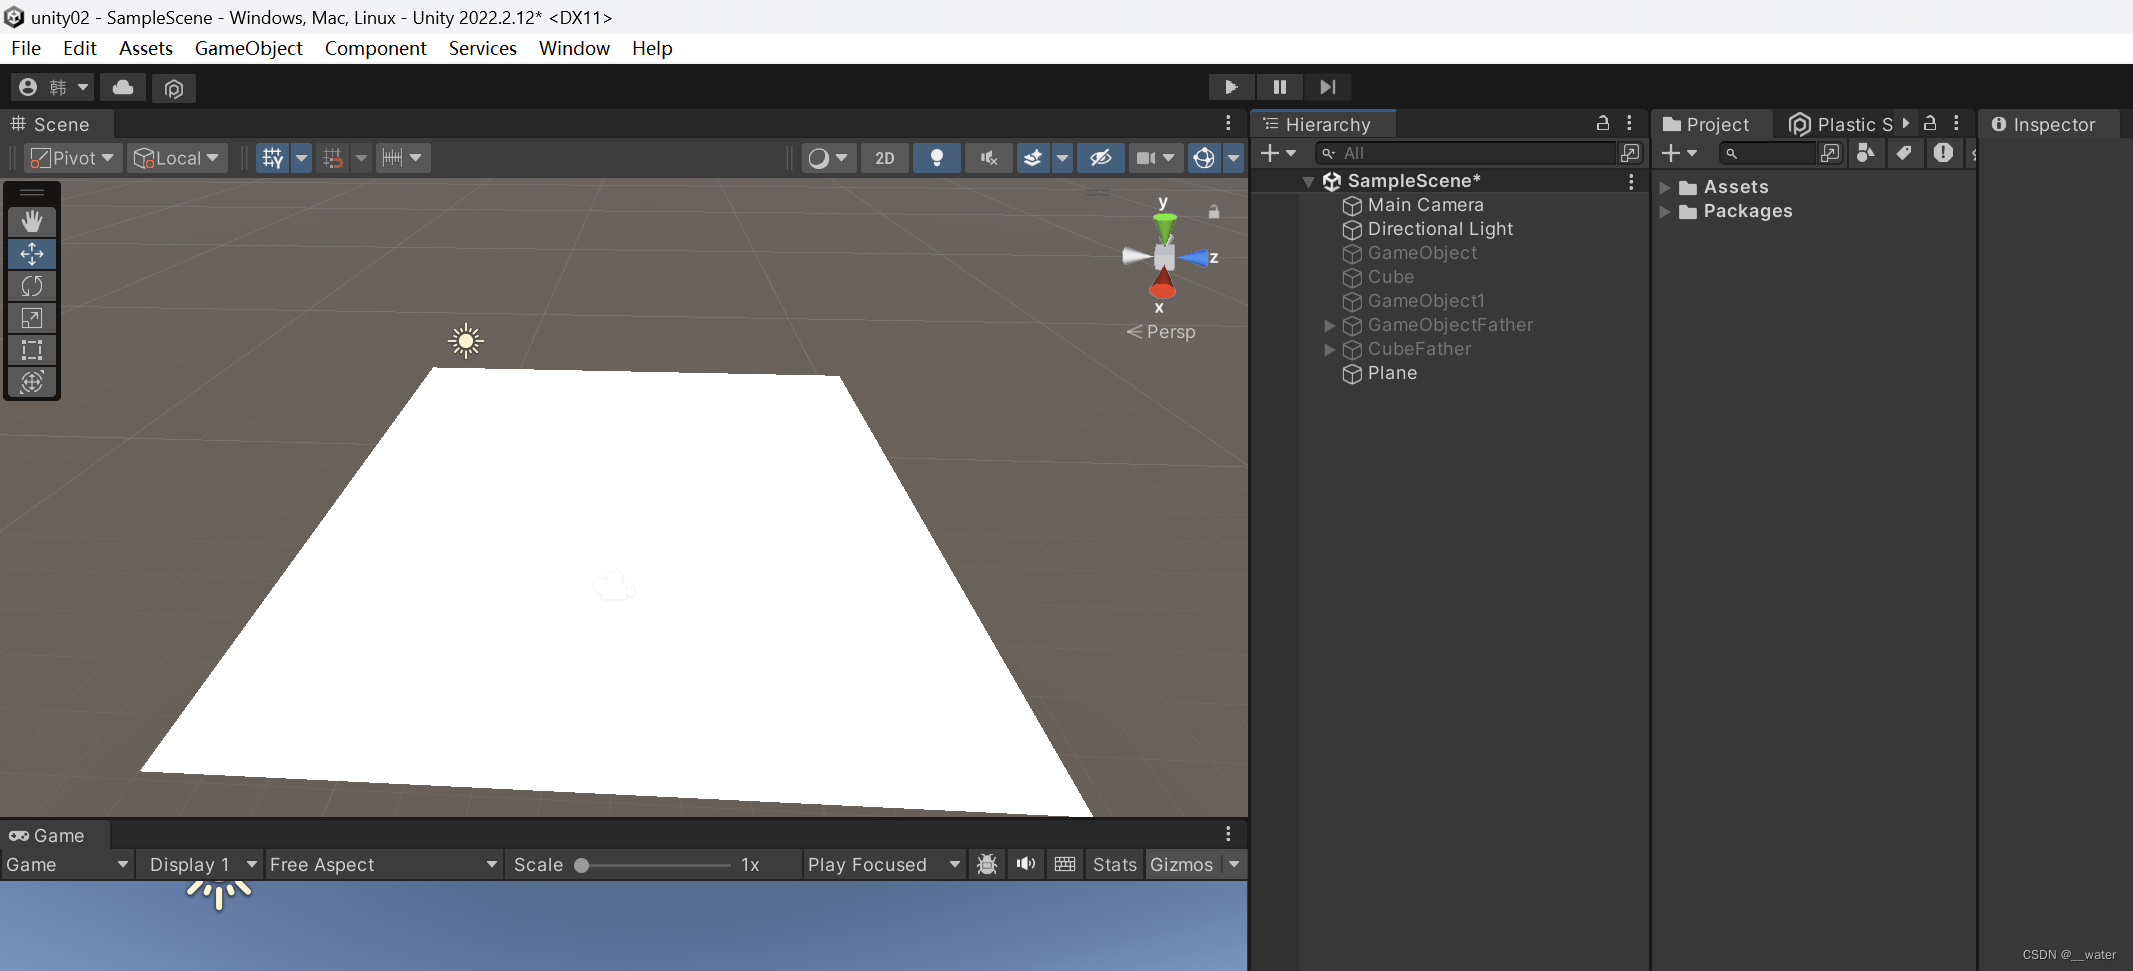The image size is (2133, 971).
Task: Expand the Assets folder
Action: point(1665,188)
